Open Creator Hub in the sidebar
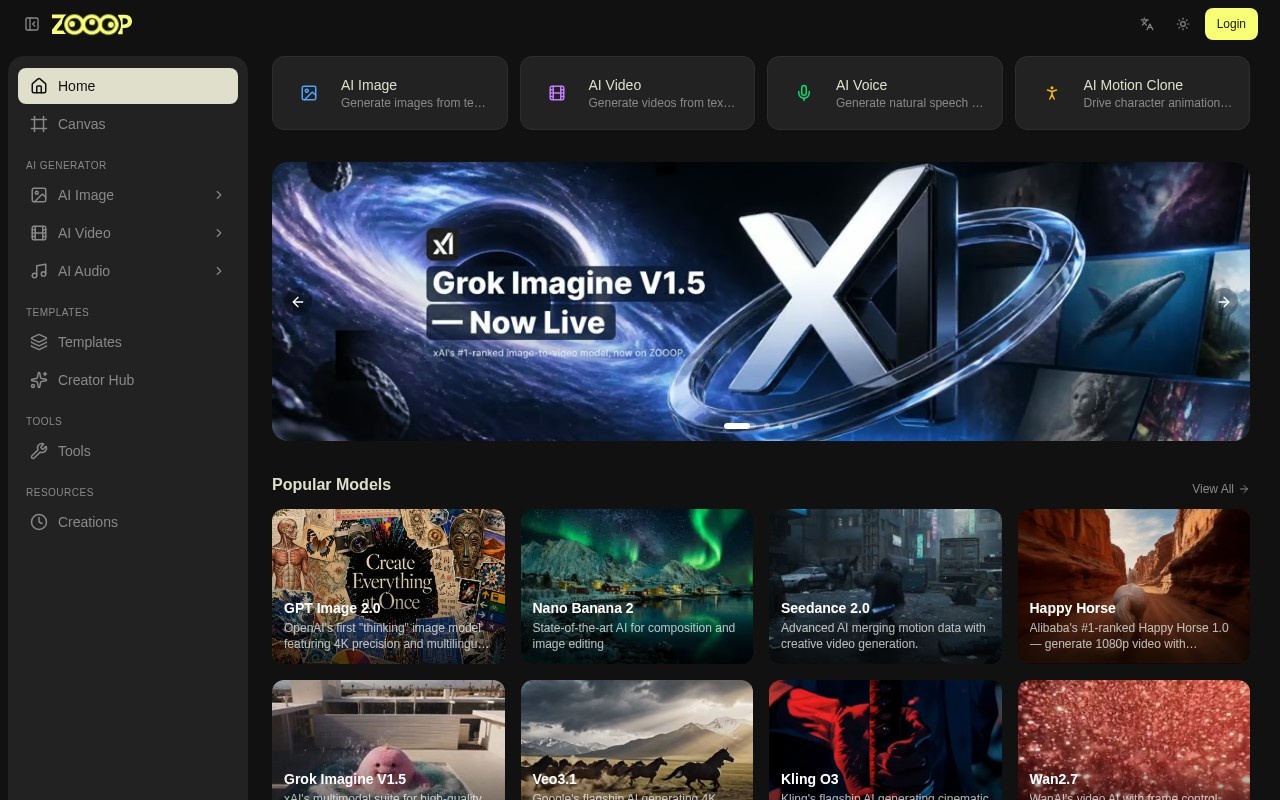Image resolution: width=1280 pixels, height=800 pixels. click(128, 380)
